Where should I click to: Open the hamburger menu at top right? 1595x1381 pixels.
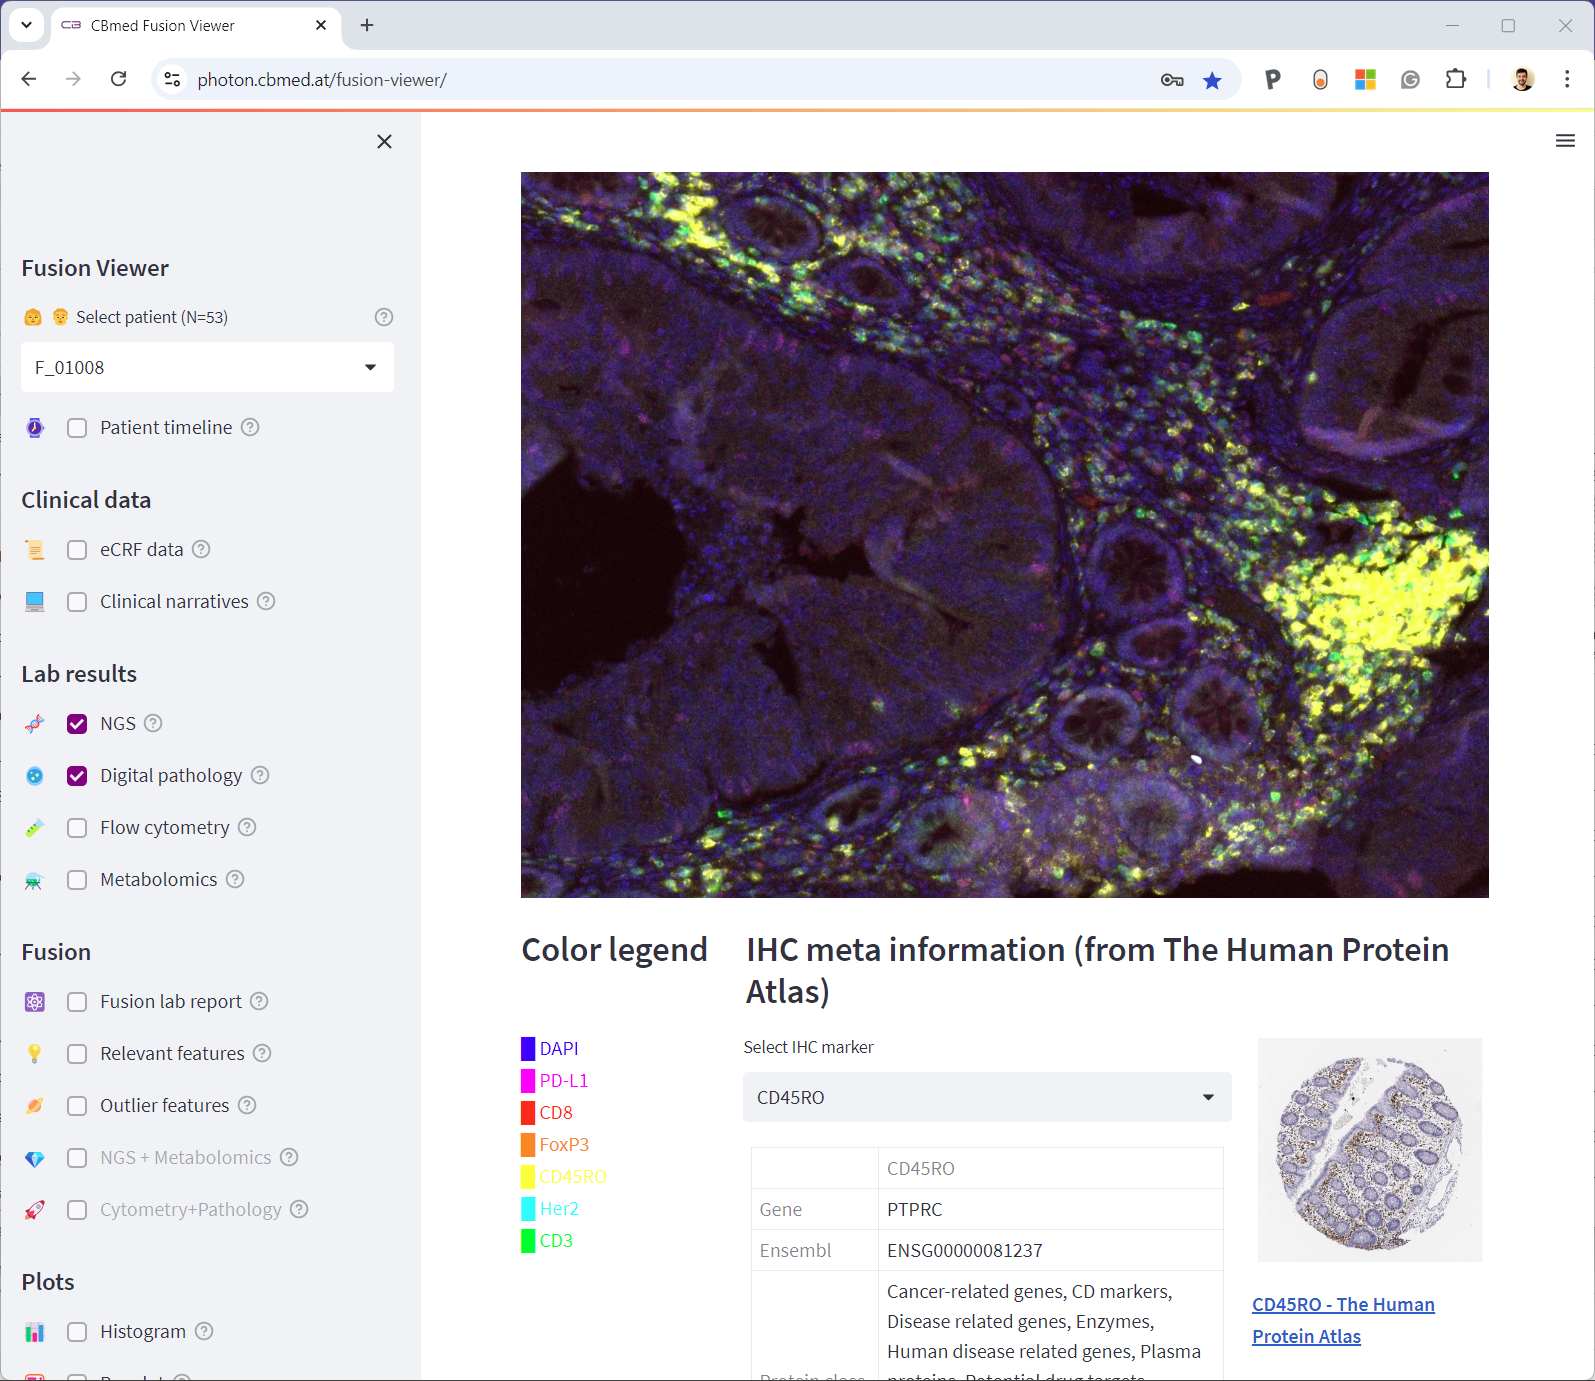(x=1565, y=141)
